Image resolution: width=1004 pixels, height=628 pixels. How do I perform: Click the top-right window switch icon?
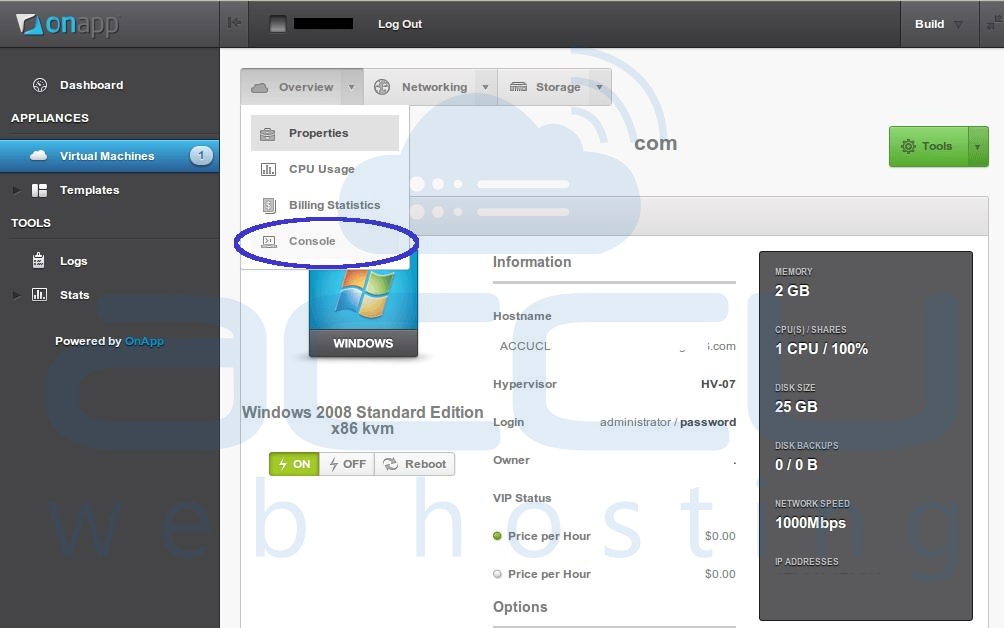[x=993, y=23]
